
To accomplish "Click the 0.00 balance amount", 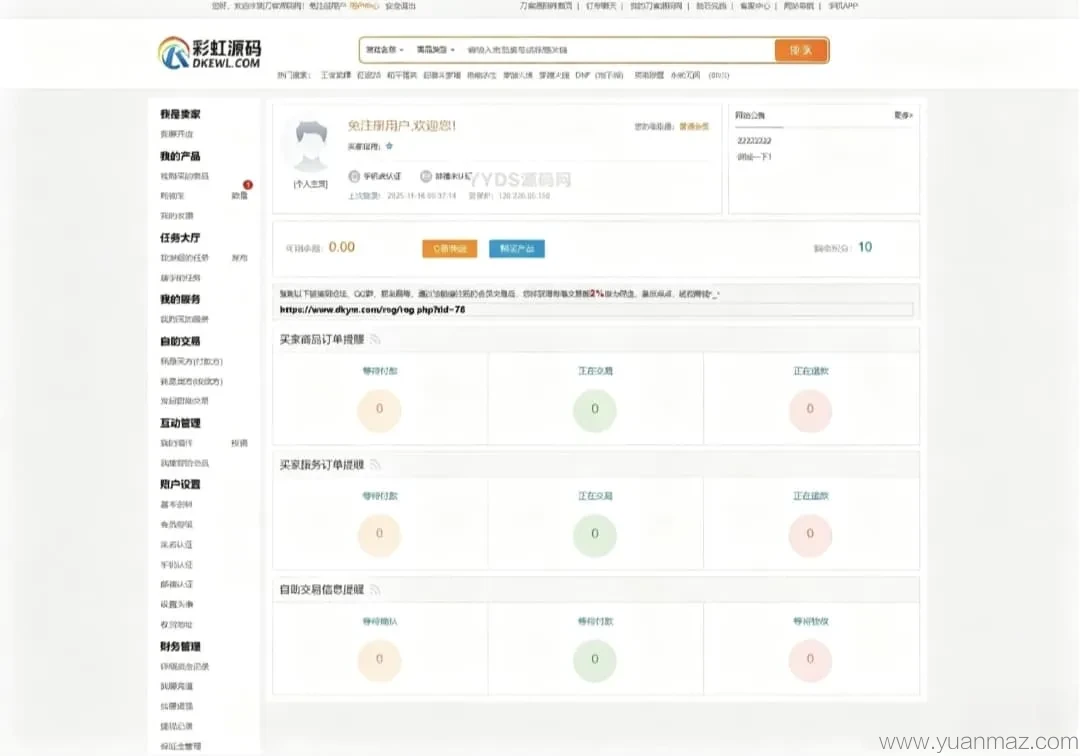I will point(342,247).
